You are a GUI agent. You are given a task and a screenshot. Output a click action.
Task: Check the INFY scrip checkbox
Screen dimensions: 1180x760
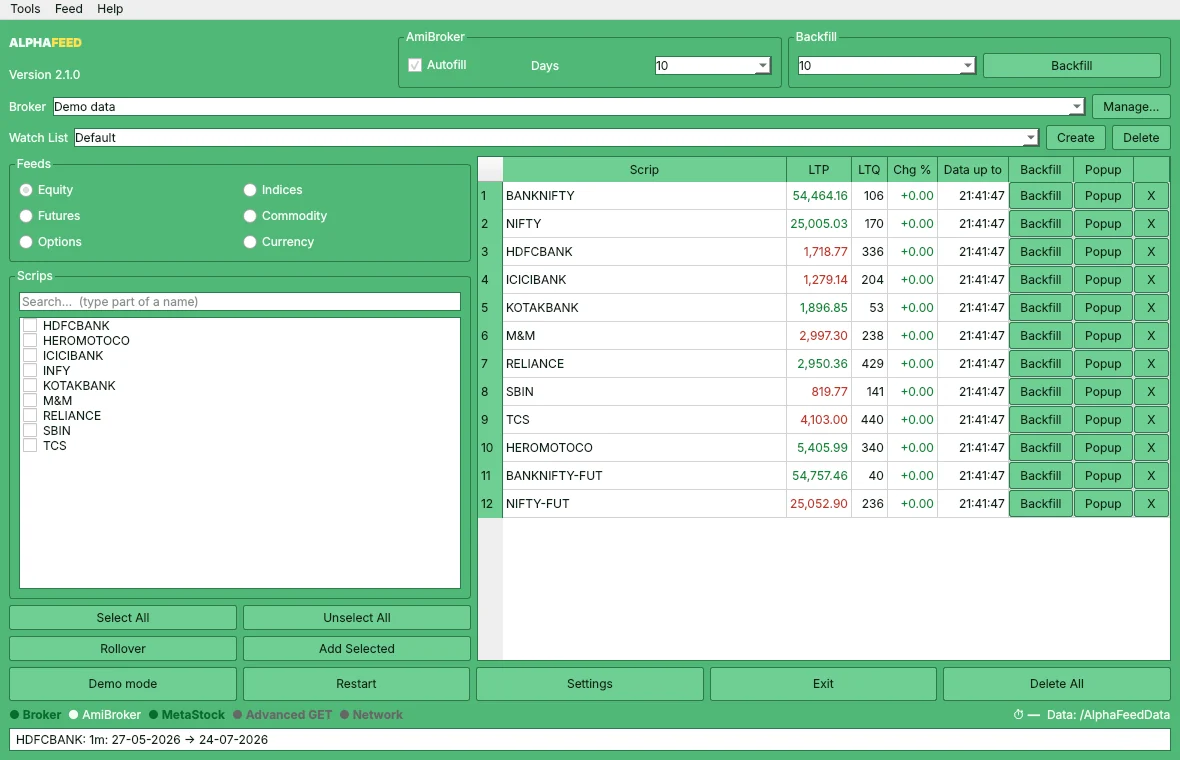coord(30,371)
